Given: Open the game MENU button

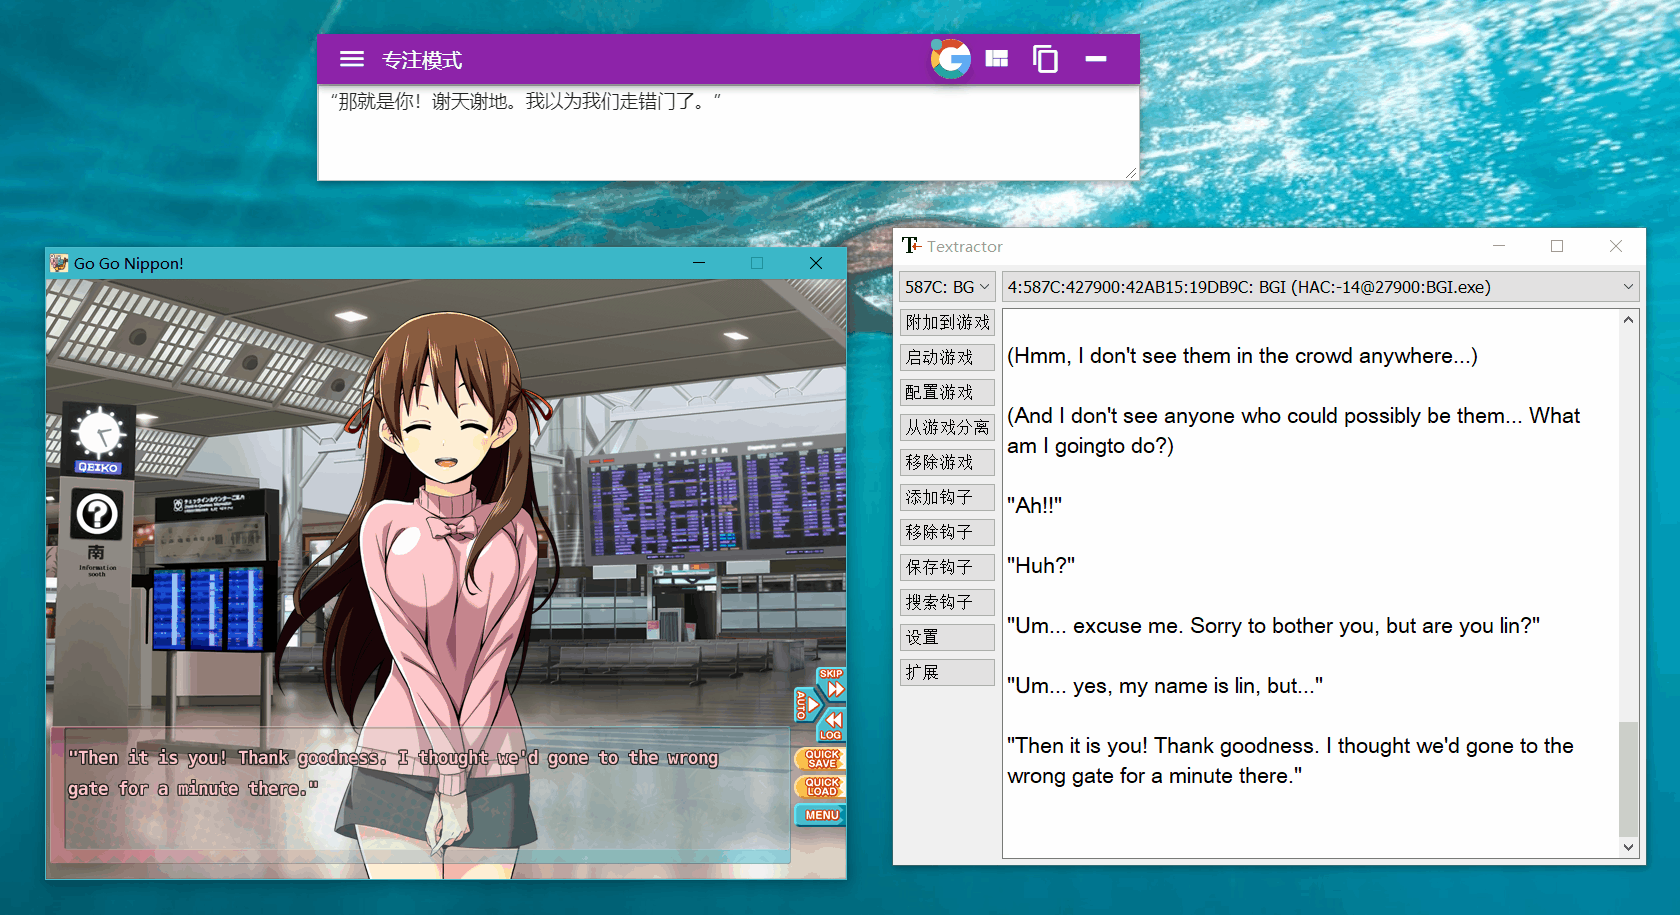Looking at the screenshot, I should (x=821, y=815).
